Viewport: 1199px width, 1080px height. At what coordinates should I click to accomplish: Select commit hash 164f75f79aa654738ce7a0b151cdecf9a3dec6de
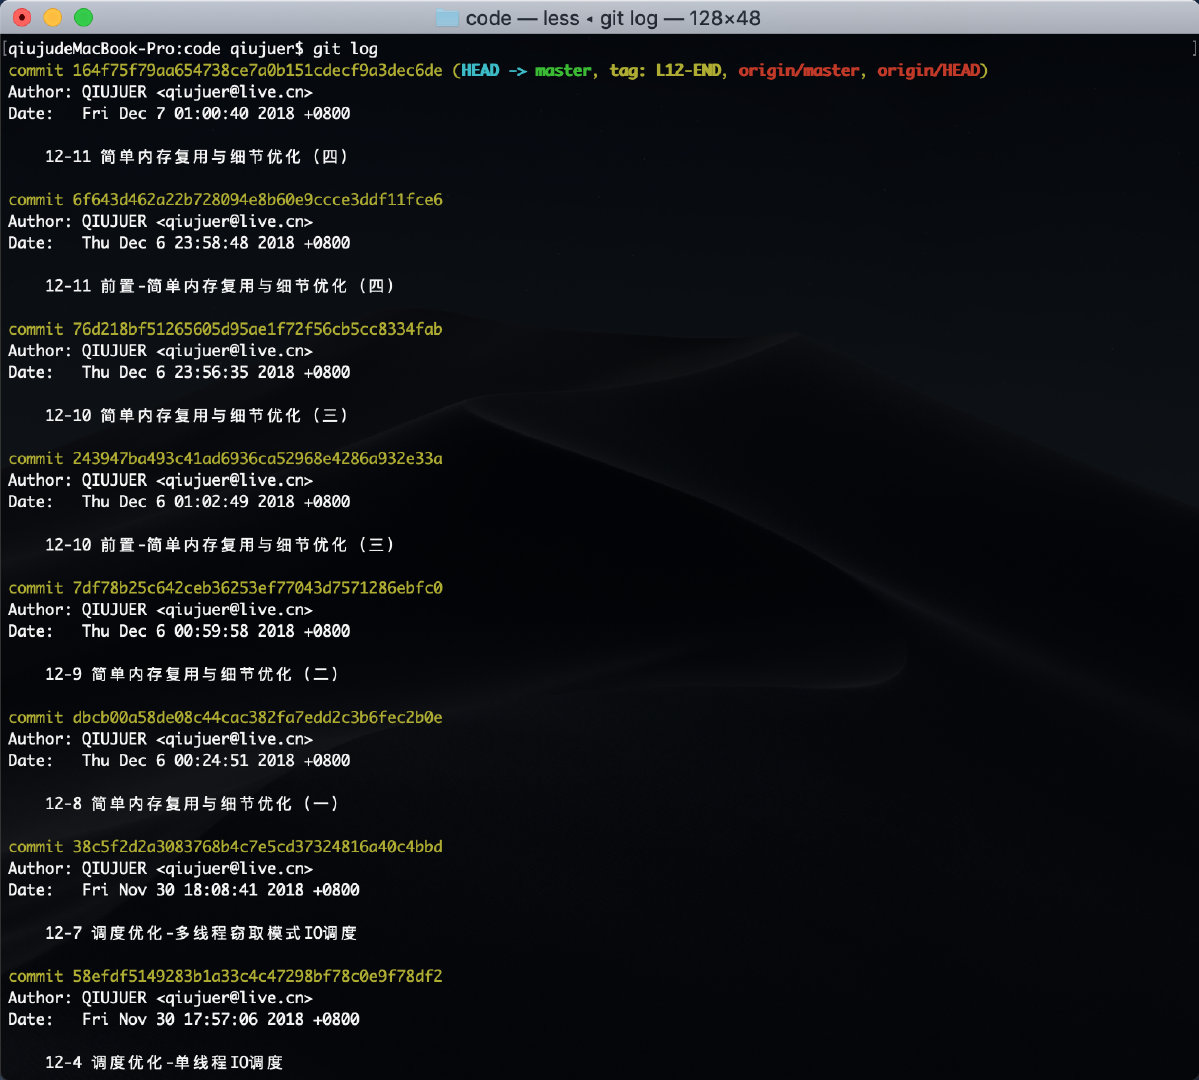tap(257, 70)
